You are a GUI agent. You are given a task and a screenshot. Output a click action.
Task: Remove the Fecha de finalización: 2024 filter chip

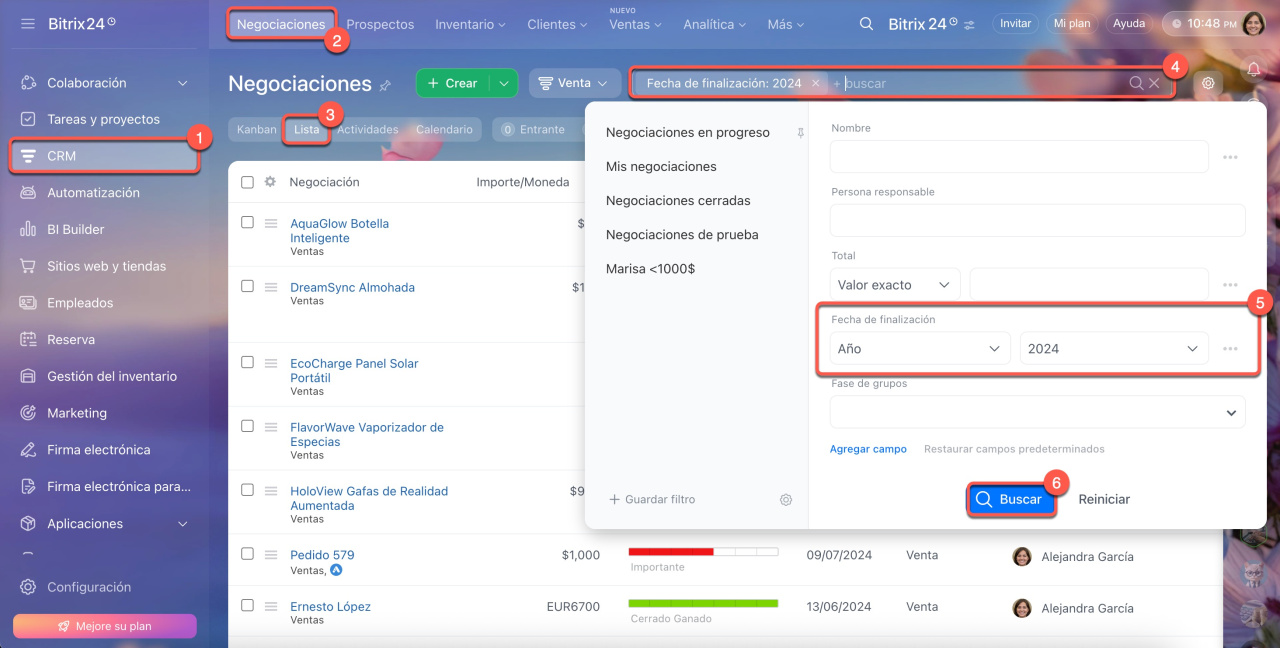coord(815,84)
